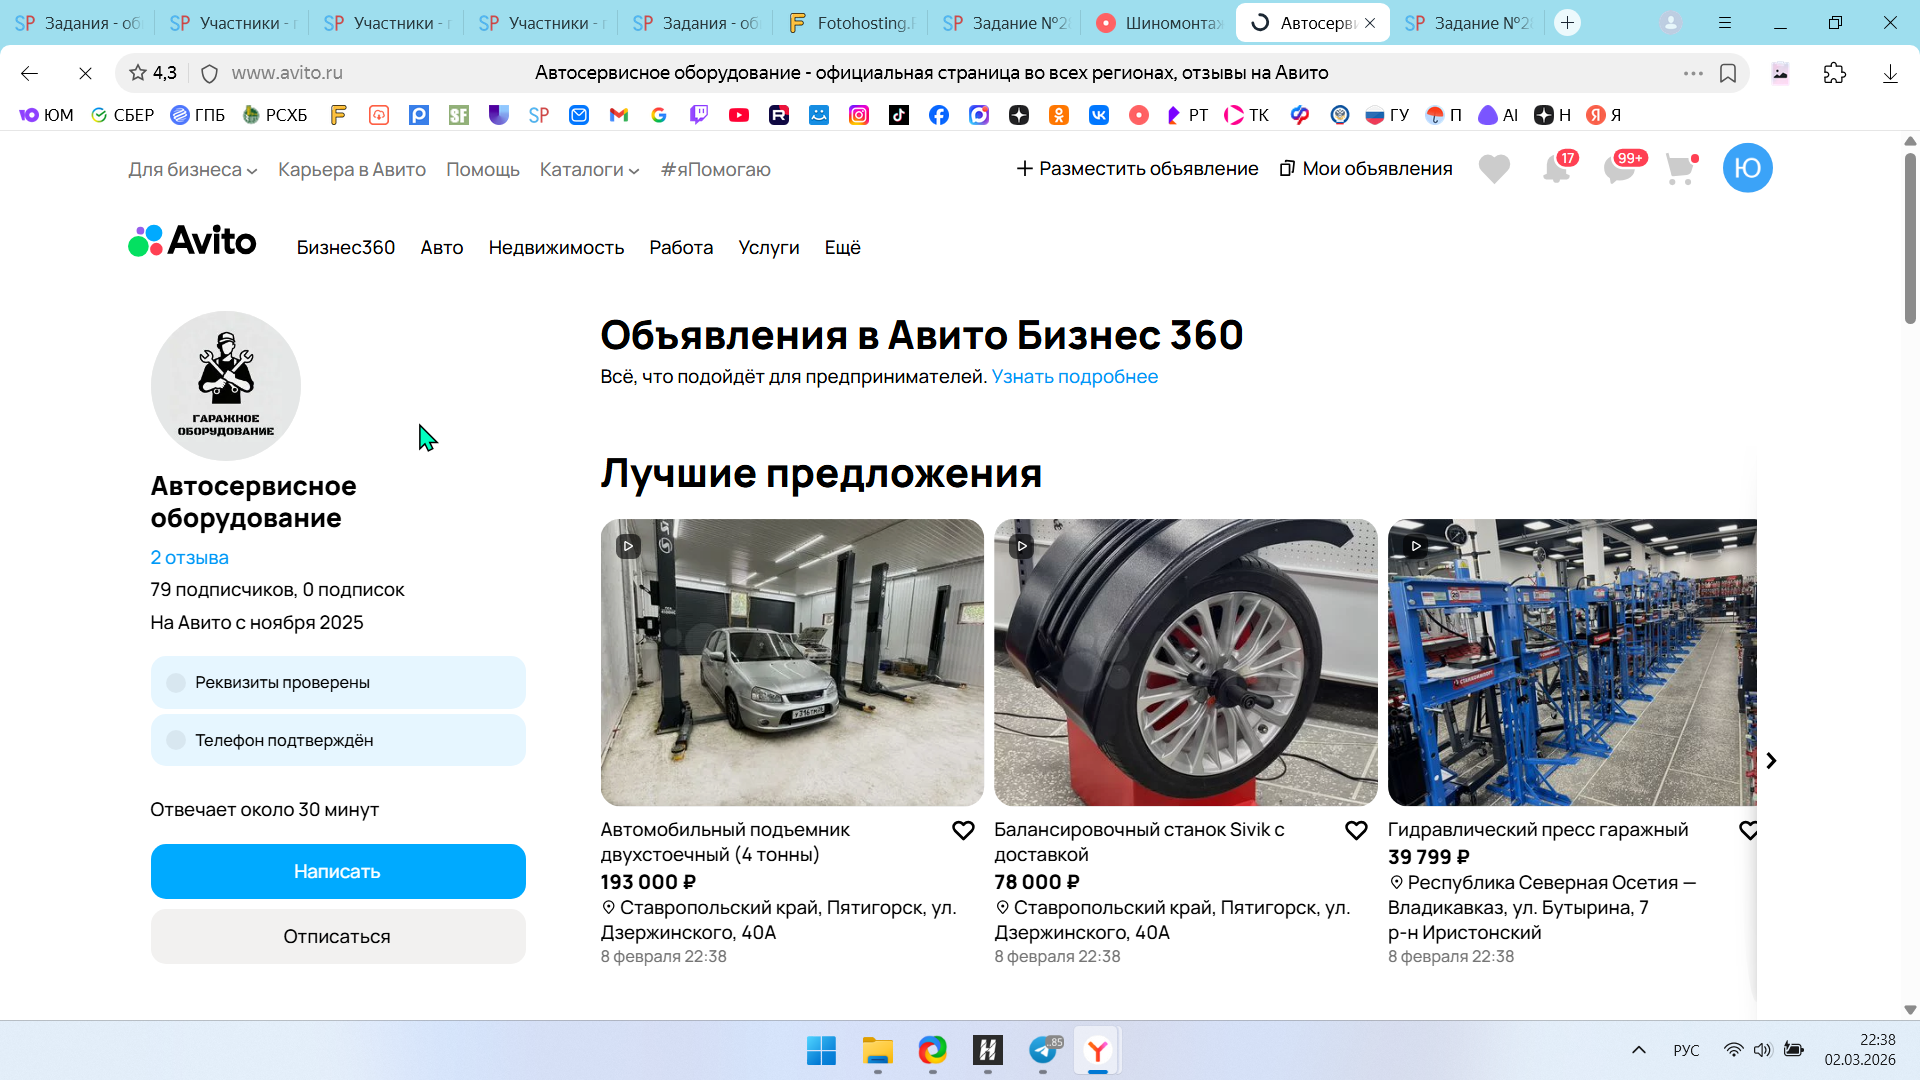Stop page loading with X button
Image resolution: width=1920 pixels, height=1080 pixels.
pyautogui.click(x=85, y=73)
